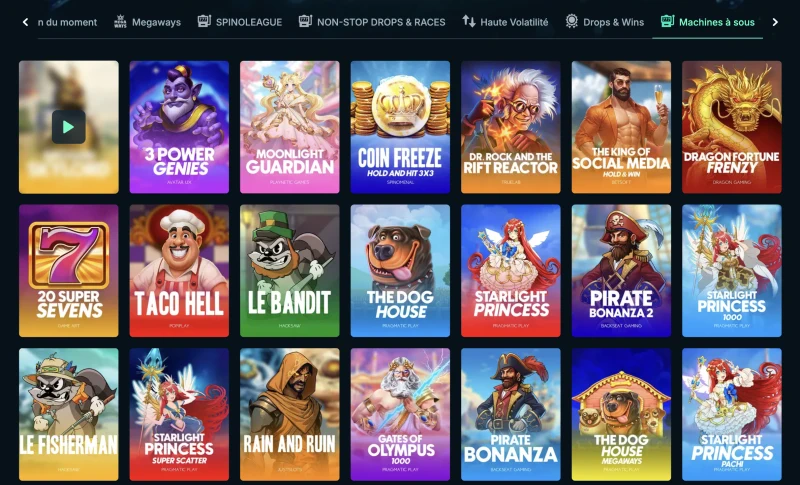Open the Taco Hell slot tile
Image resolution: width=800 pixels, height=485 pixels.
tap(179, 271)
